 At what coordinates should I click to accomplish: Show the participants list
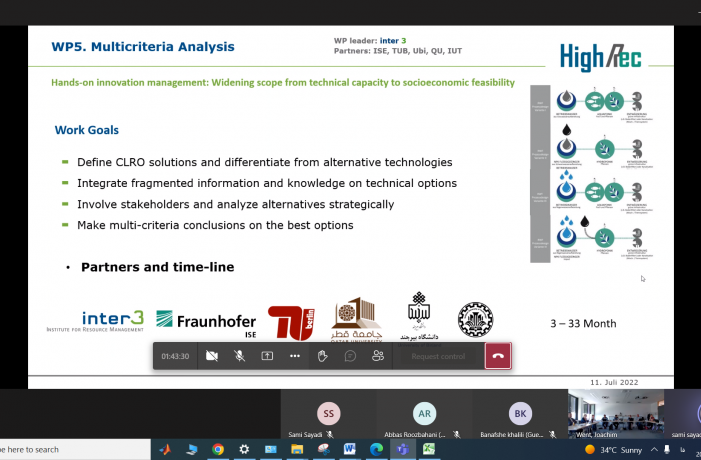click(378, 356)
